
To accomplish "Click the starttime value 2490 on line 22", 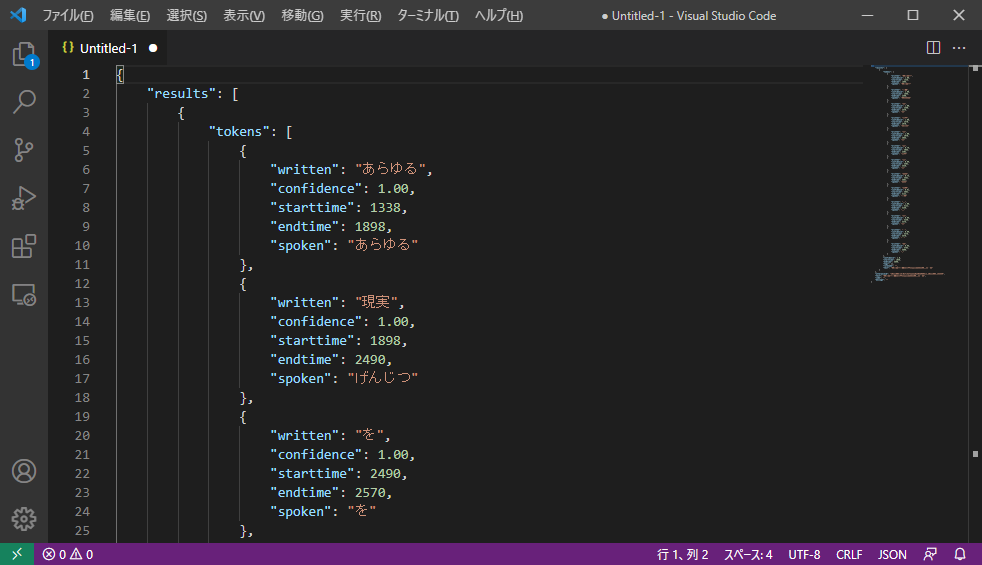I will [x=385, y=474].
